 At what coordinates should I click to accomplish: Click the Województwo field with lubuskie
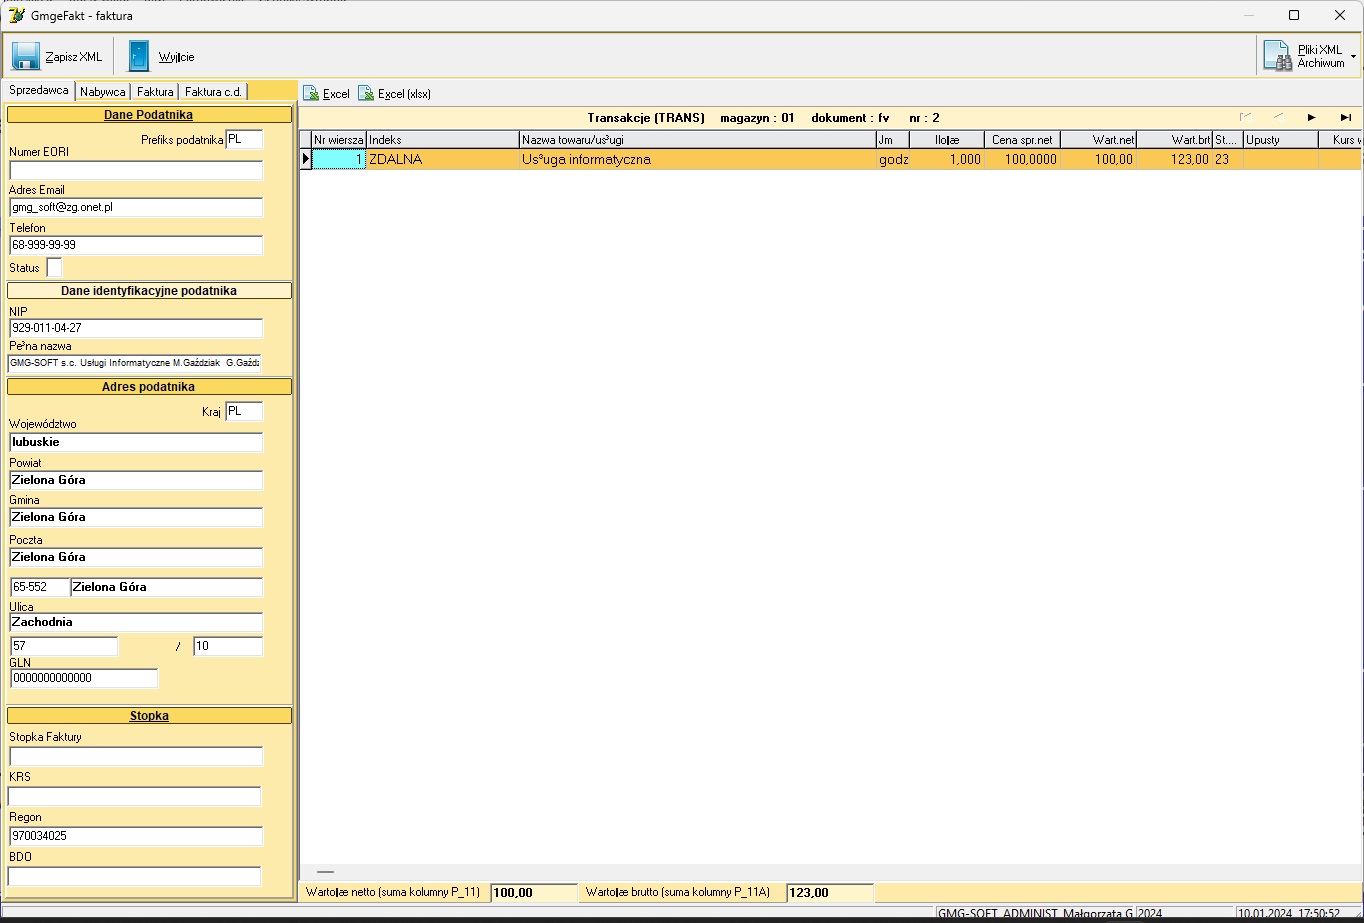tap(136, 442)
